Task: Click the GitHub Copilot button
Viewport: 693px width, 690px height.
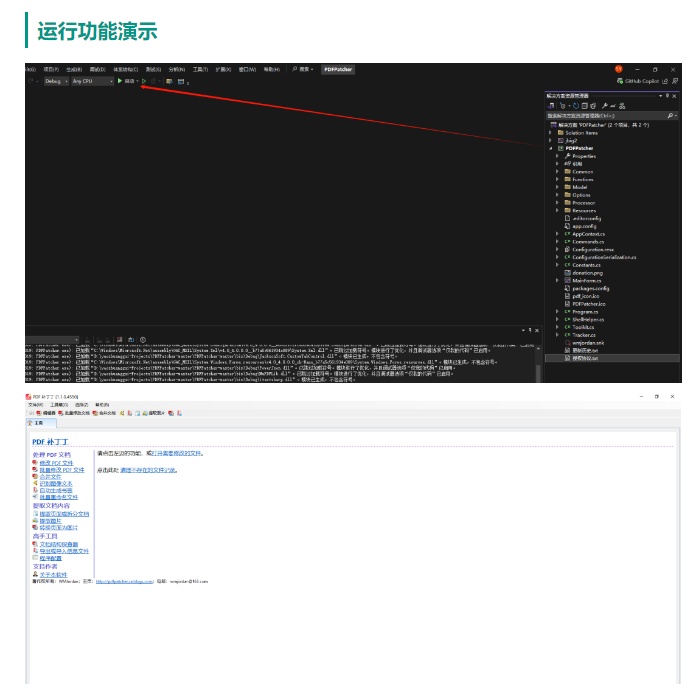Action: click(638, 81)
